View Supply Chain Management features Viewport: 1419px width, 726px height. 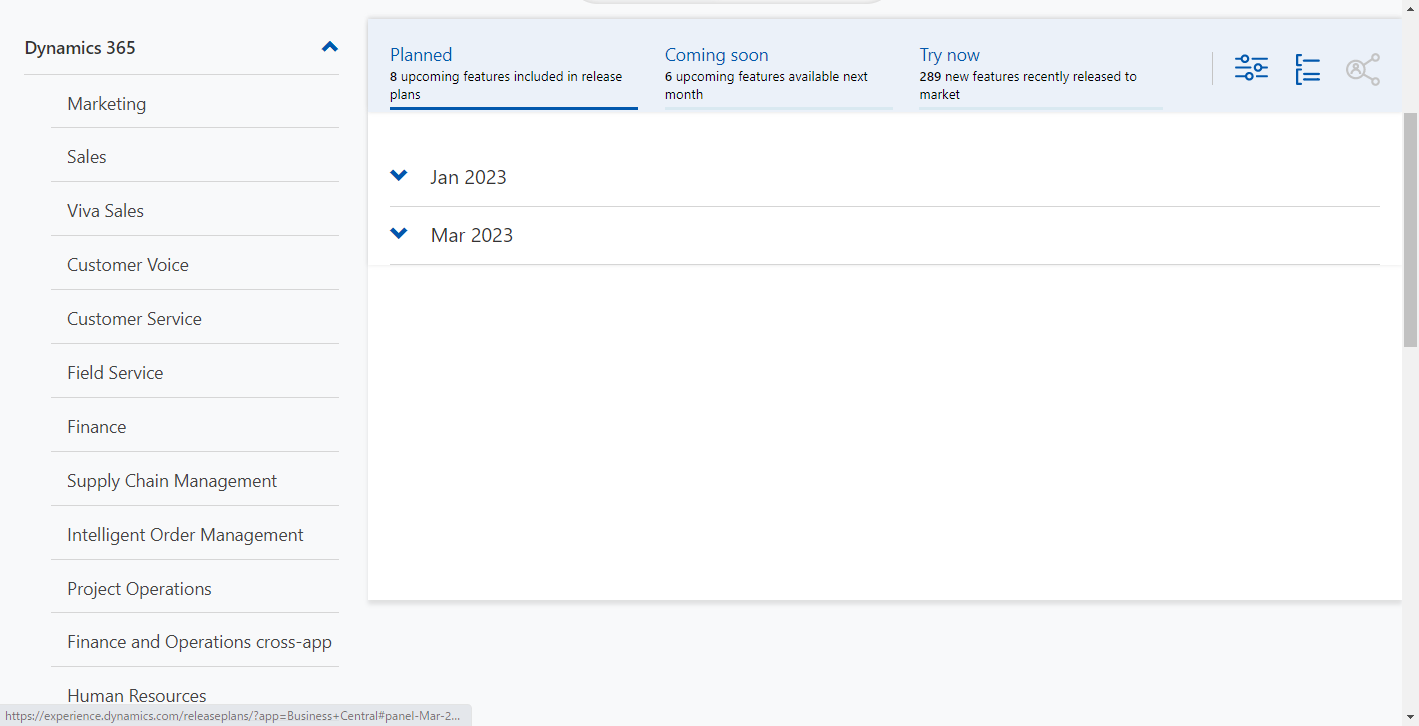click(x=171, y=480)
